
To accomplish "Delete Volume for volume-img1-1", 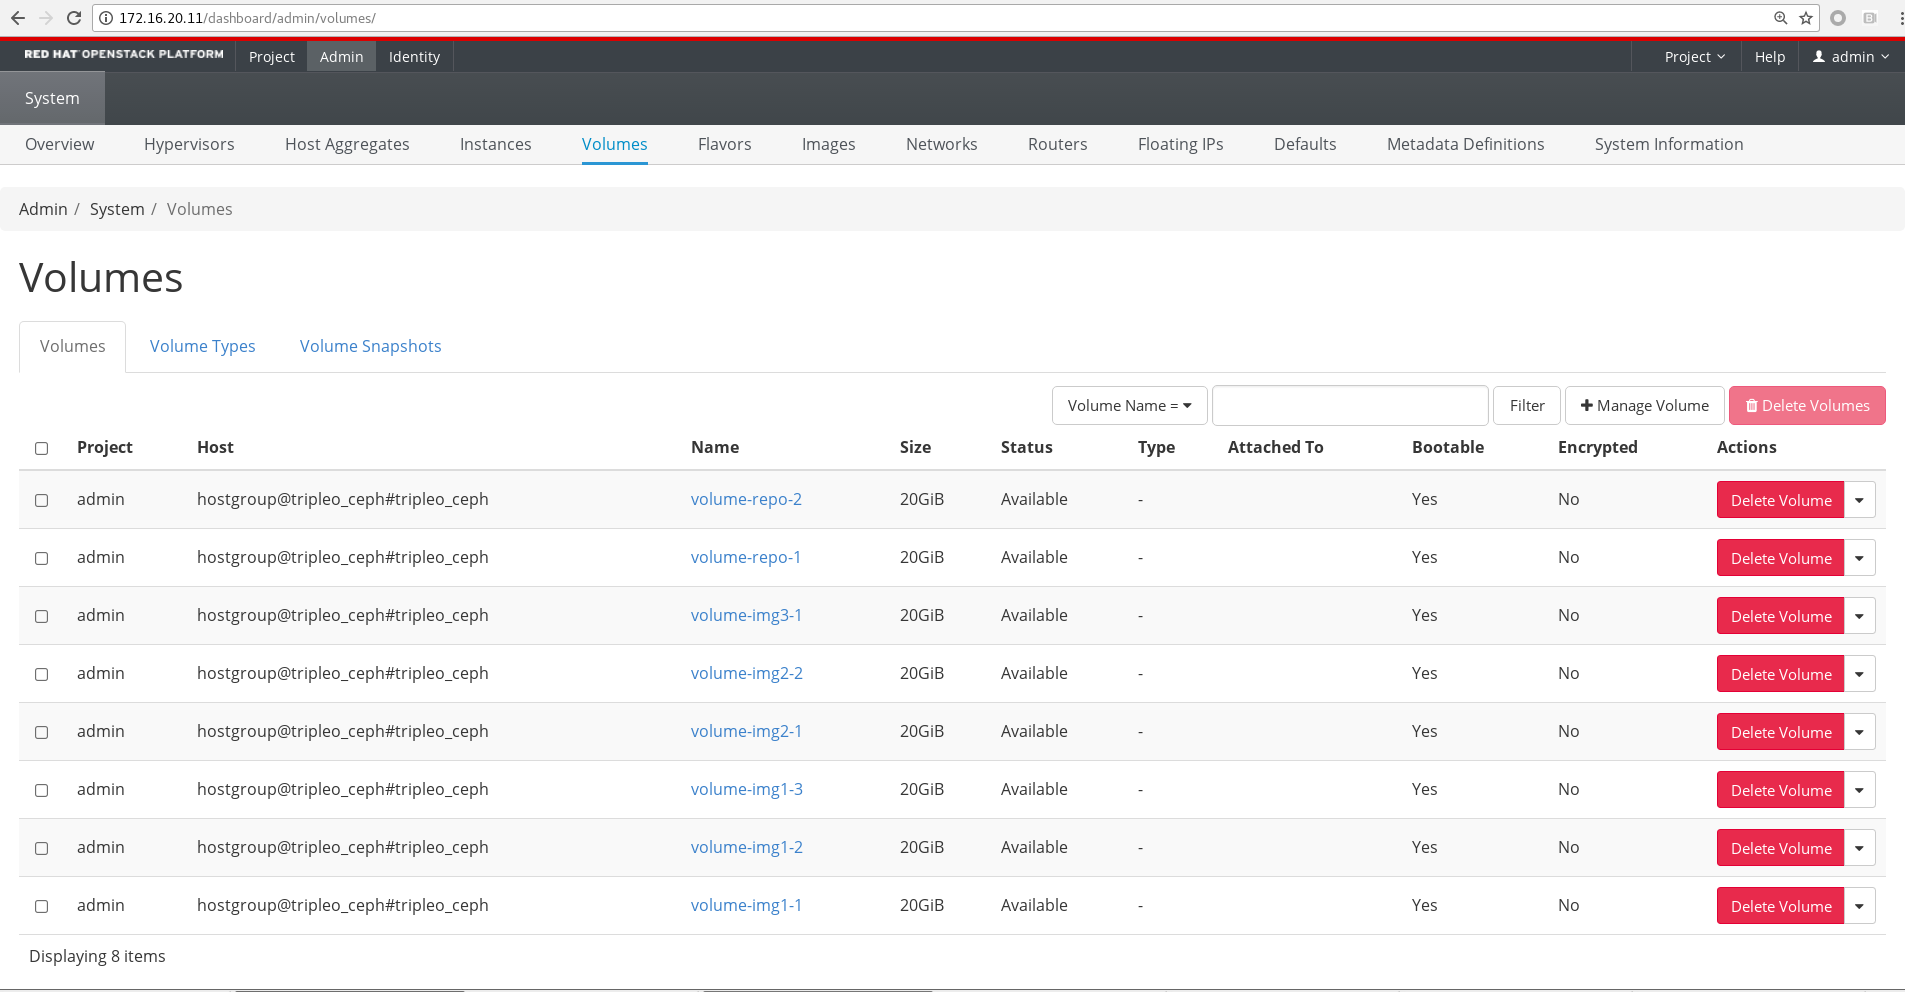I will (x=1780, y=906).
